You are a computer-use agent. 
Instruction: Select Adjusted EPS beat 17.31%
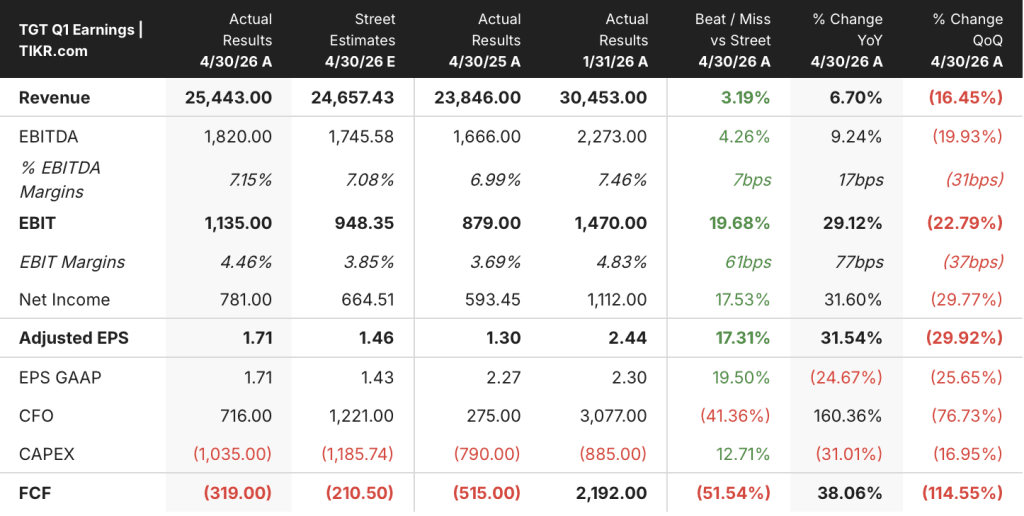click(741, 338)
